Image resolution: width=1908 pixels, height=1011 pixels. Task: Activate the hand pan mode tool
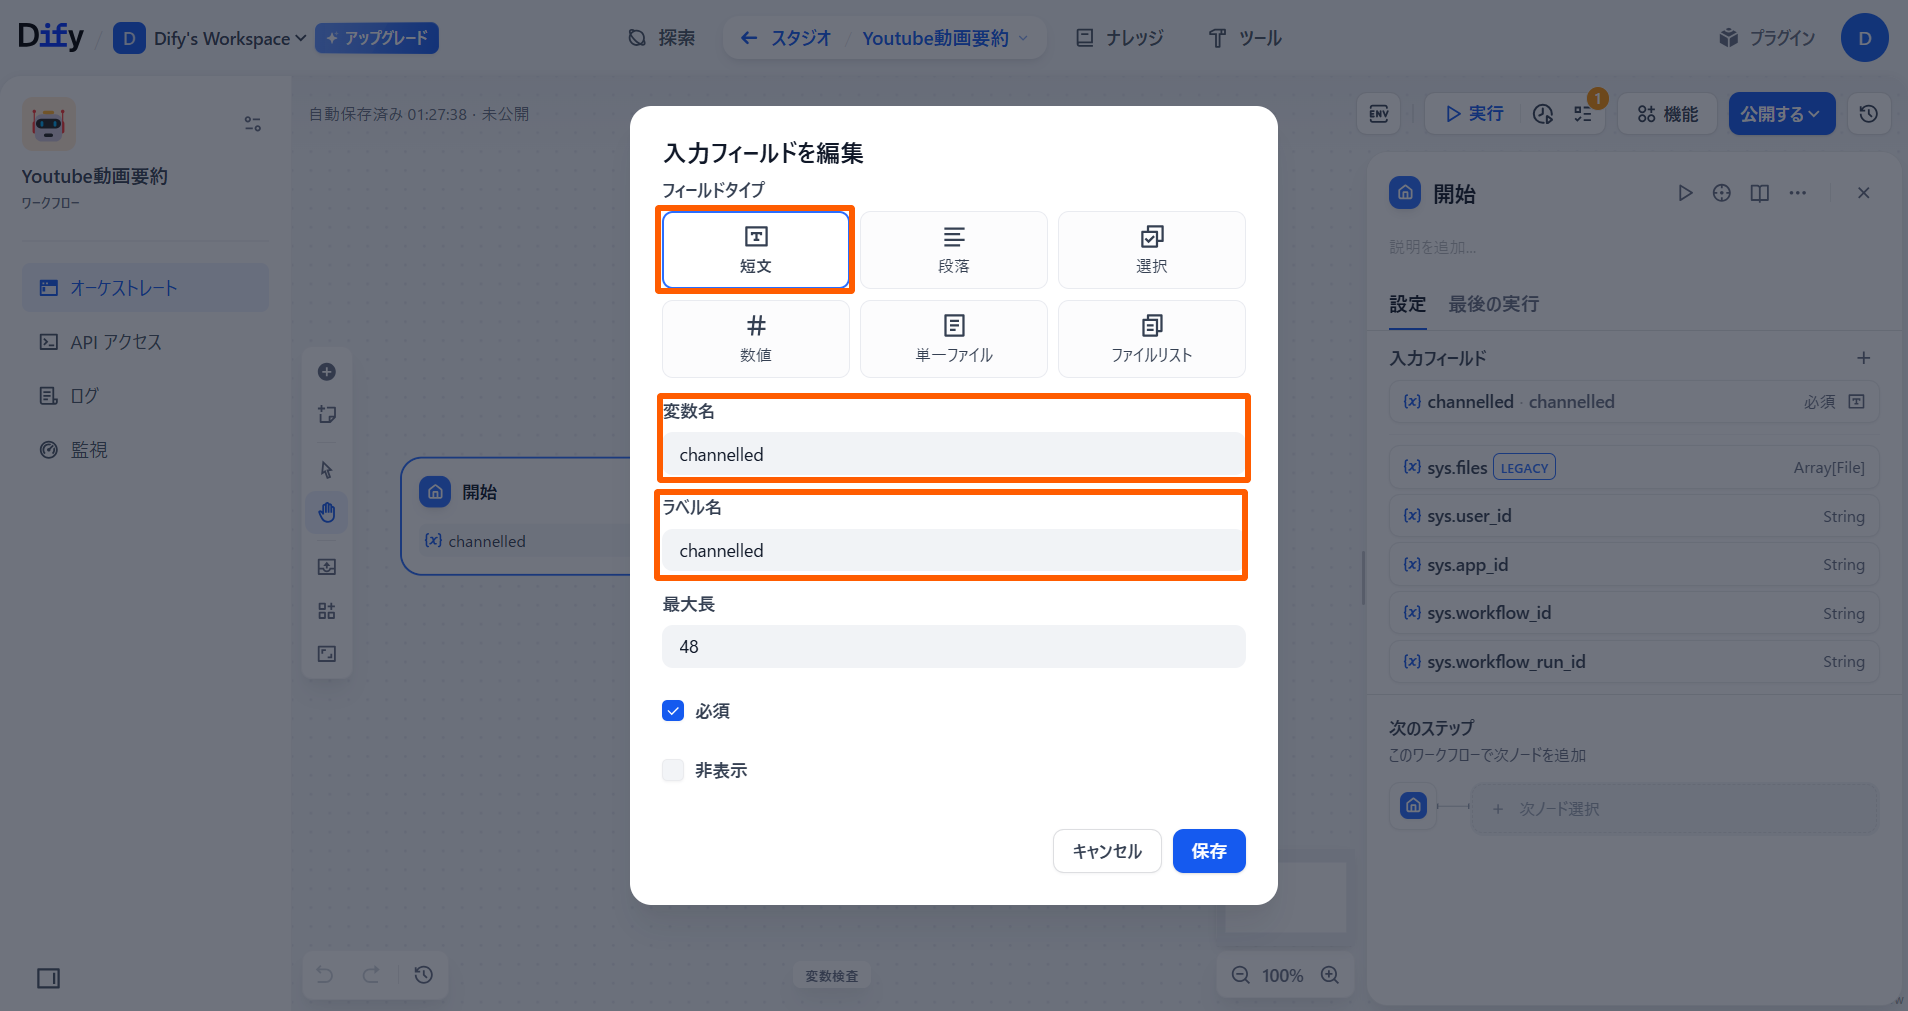pyautogui.click(x=327, y=513)
